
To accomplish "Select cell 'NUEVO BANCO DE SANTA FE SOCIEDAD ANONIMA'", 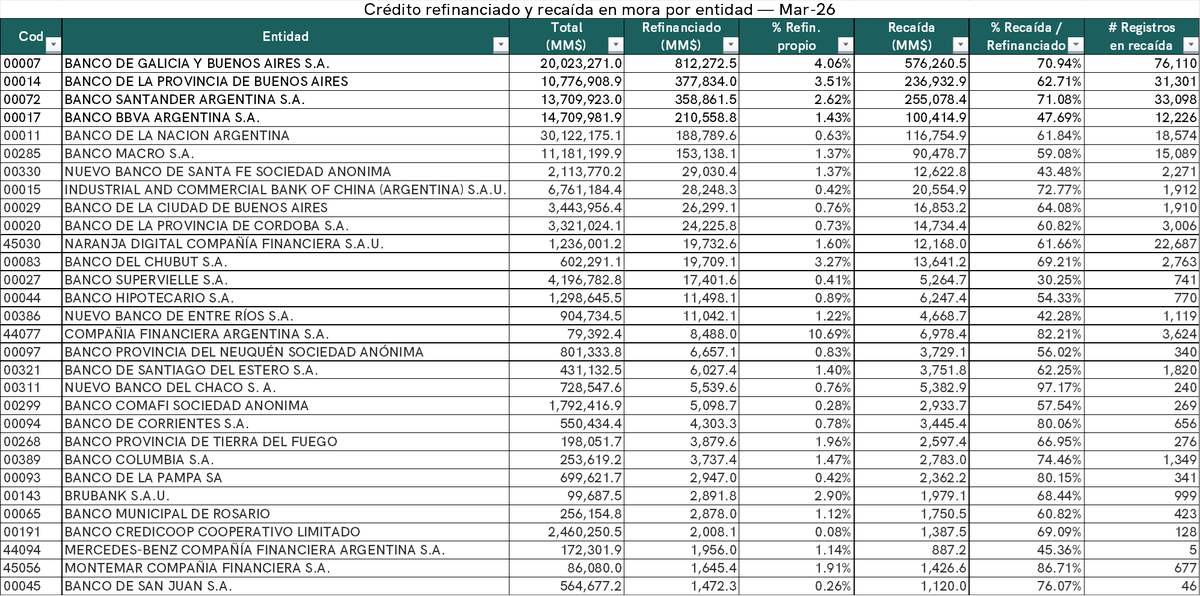I will [286, 171].
